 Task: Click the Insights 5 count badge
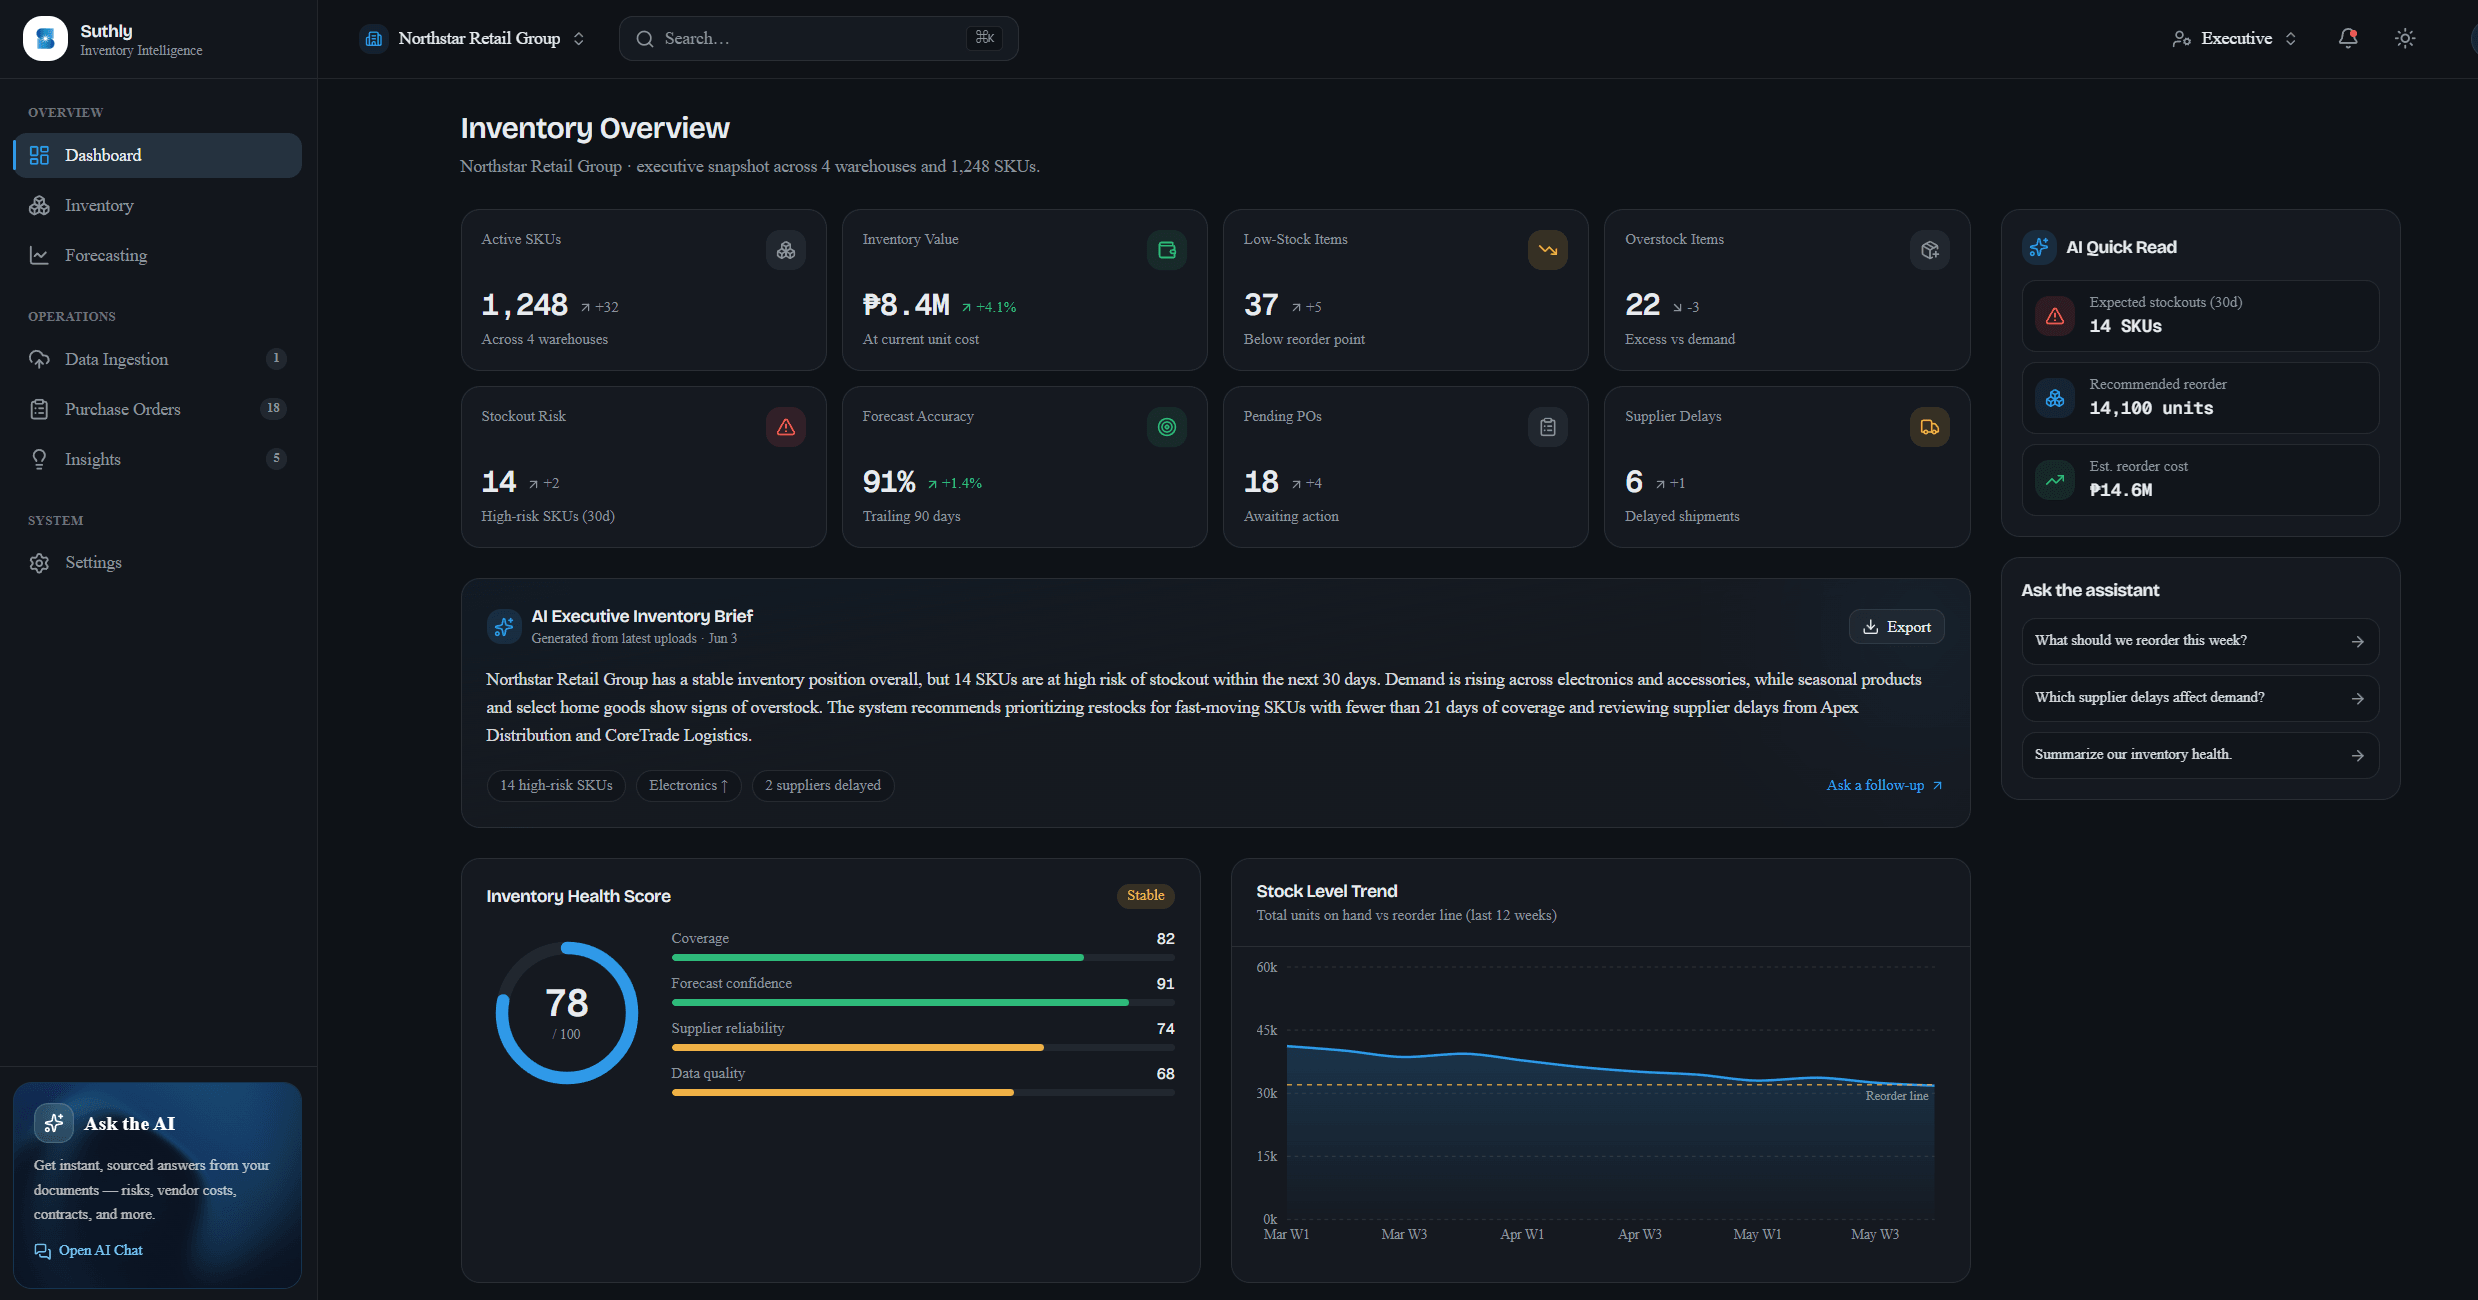276,458
